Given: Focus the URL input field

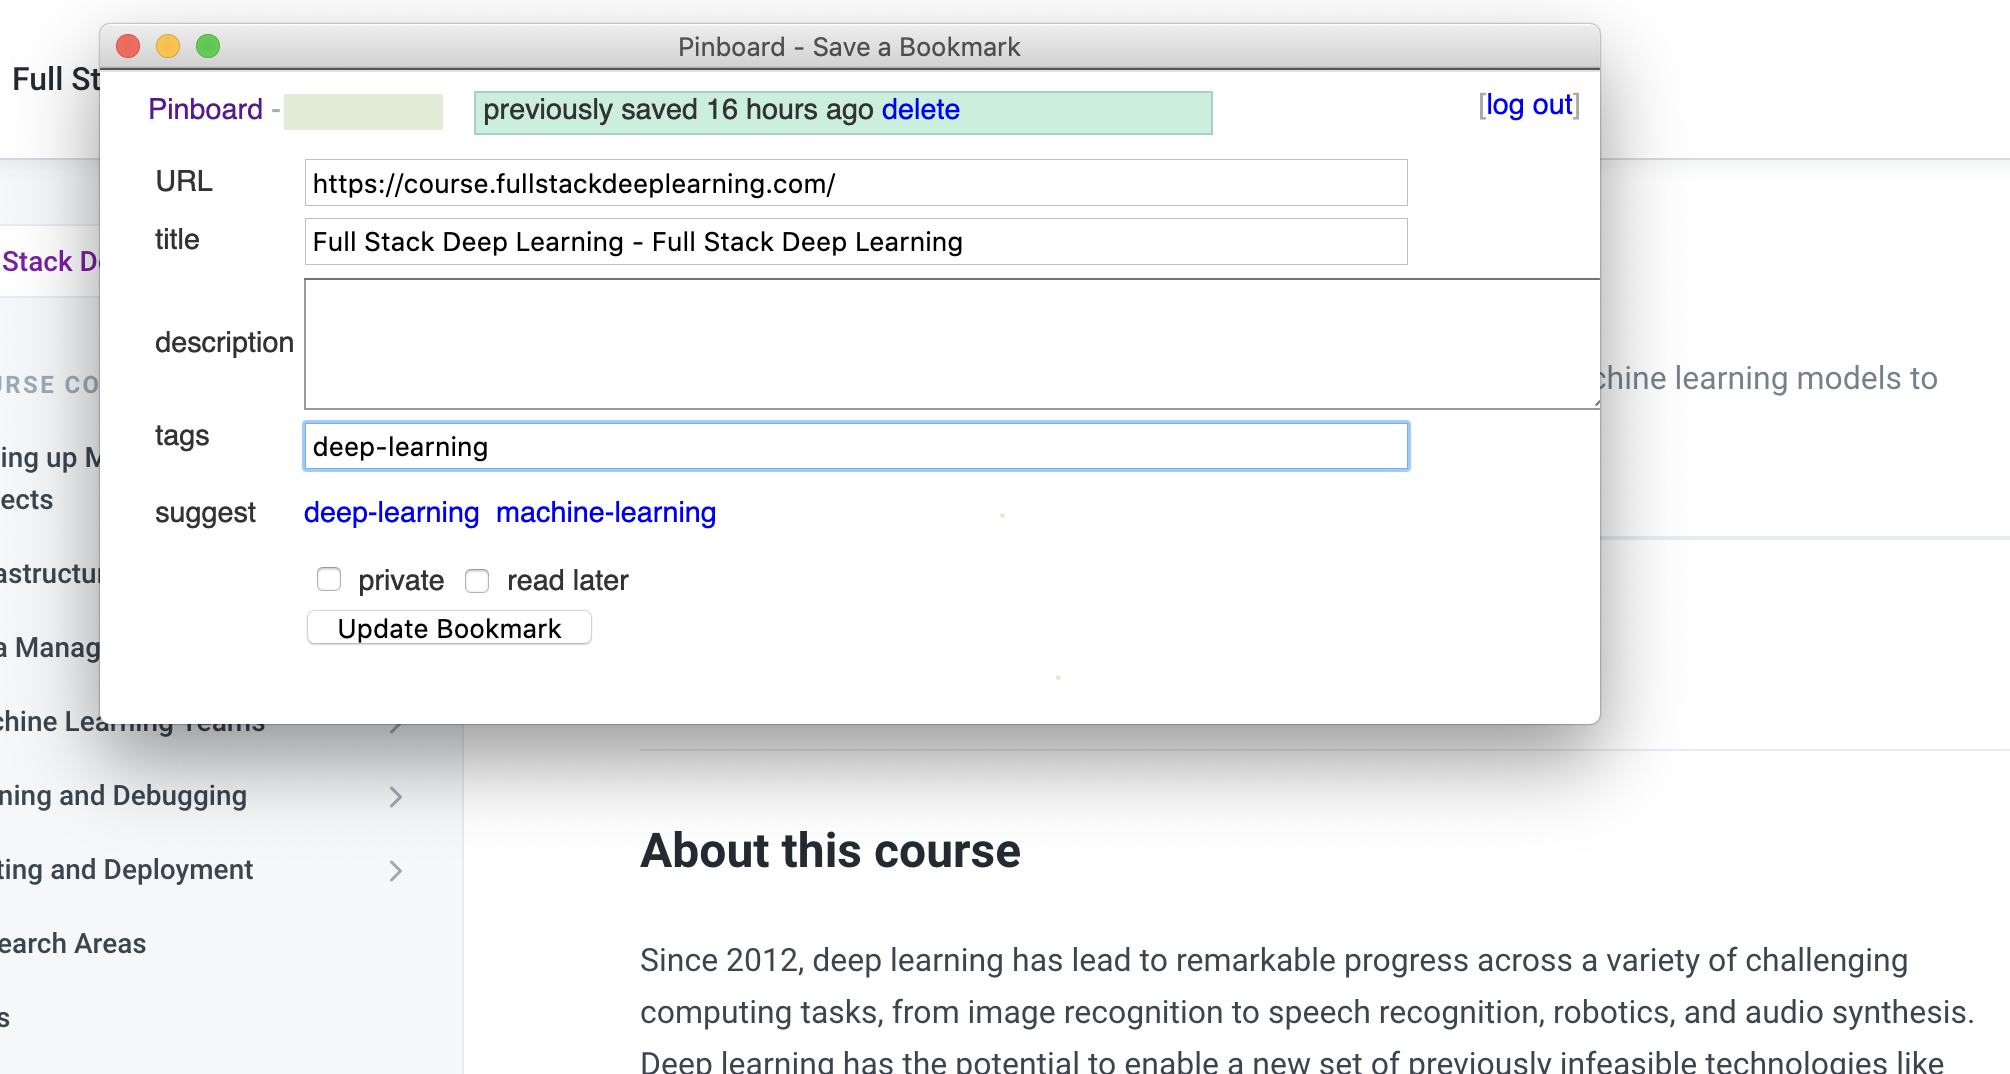Looking at the screenshot, I should coord(856,183).
